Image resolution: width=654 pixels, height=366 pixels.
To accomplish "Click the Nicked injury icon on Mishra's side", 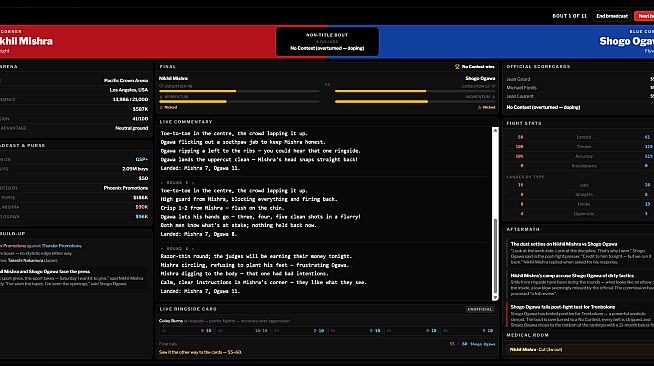I will click(x=161, y=108).
